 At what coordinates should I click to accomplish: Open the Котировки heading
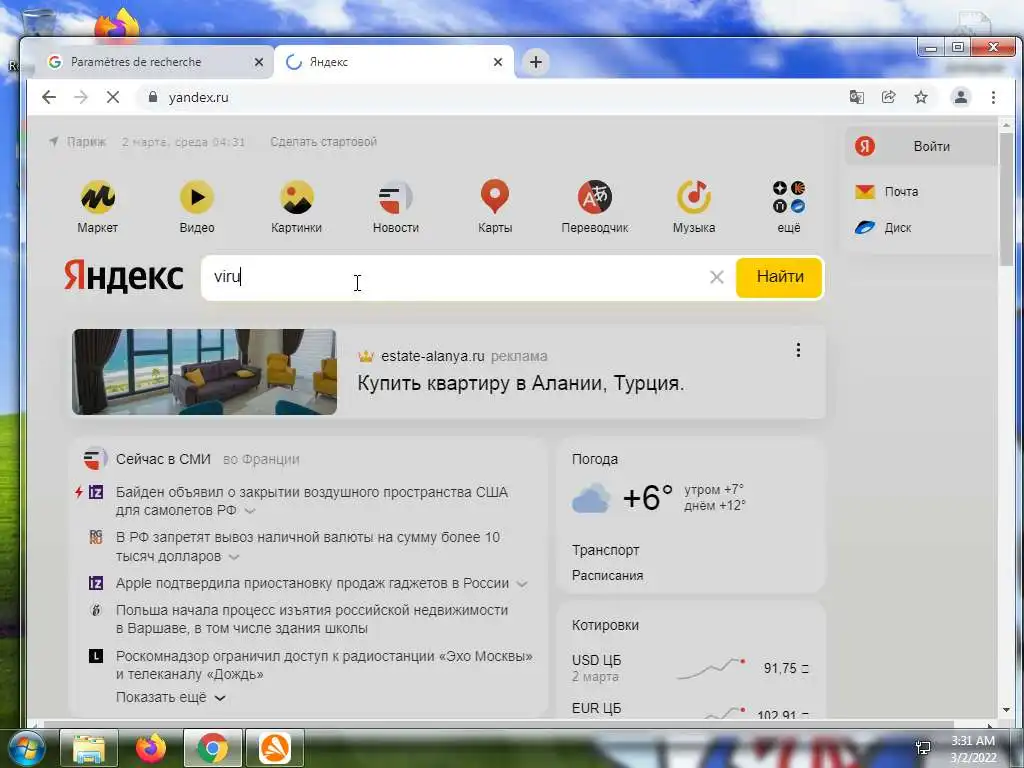605,625
